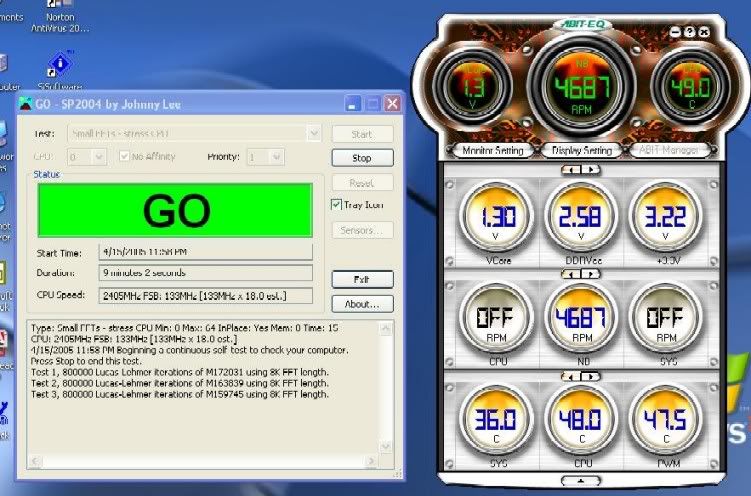
Task: Open Norton AntiVirus desktop shortcut
Action: click(x=61, y=17)
